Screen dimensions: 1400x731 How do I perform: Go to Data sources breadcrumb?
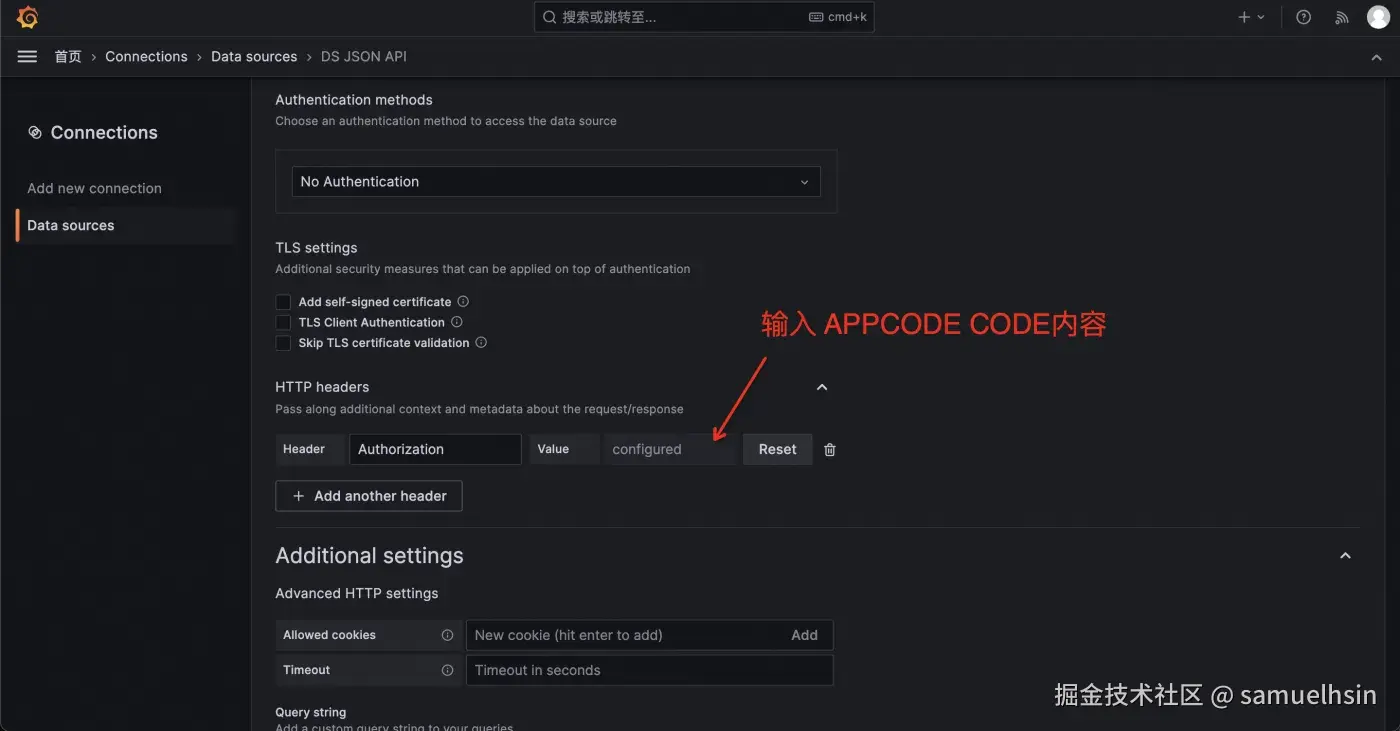pos(254,57)
